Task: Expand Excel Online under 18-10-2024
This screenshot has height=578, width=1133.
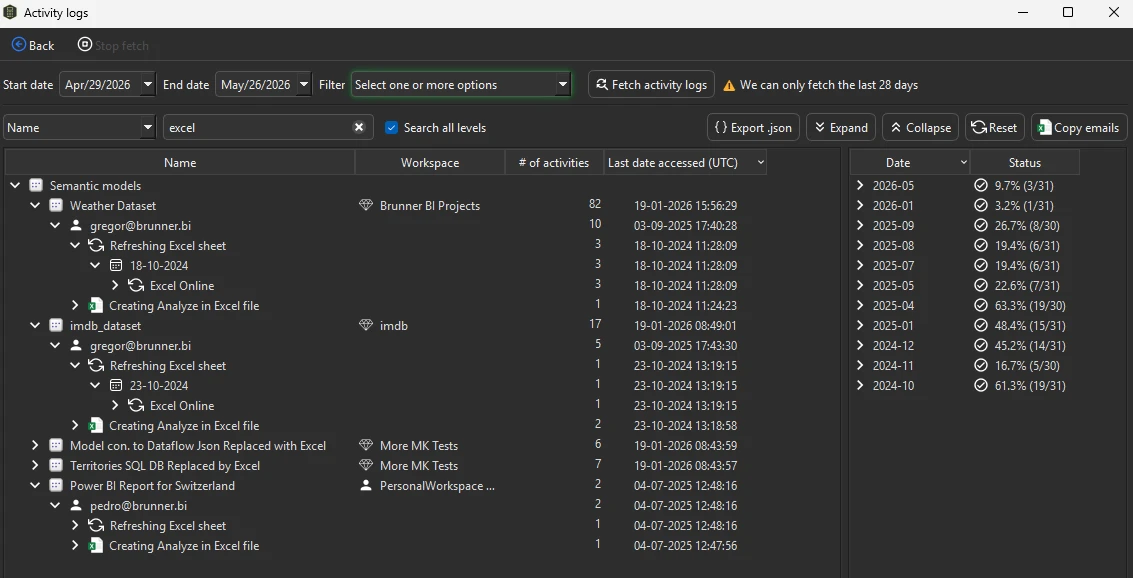Action: point(115,285)
